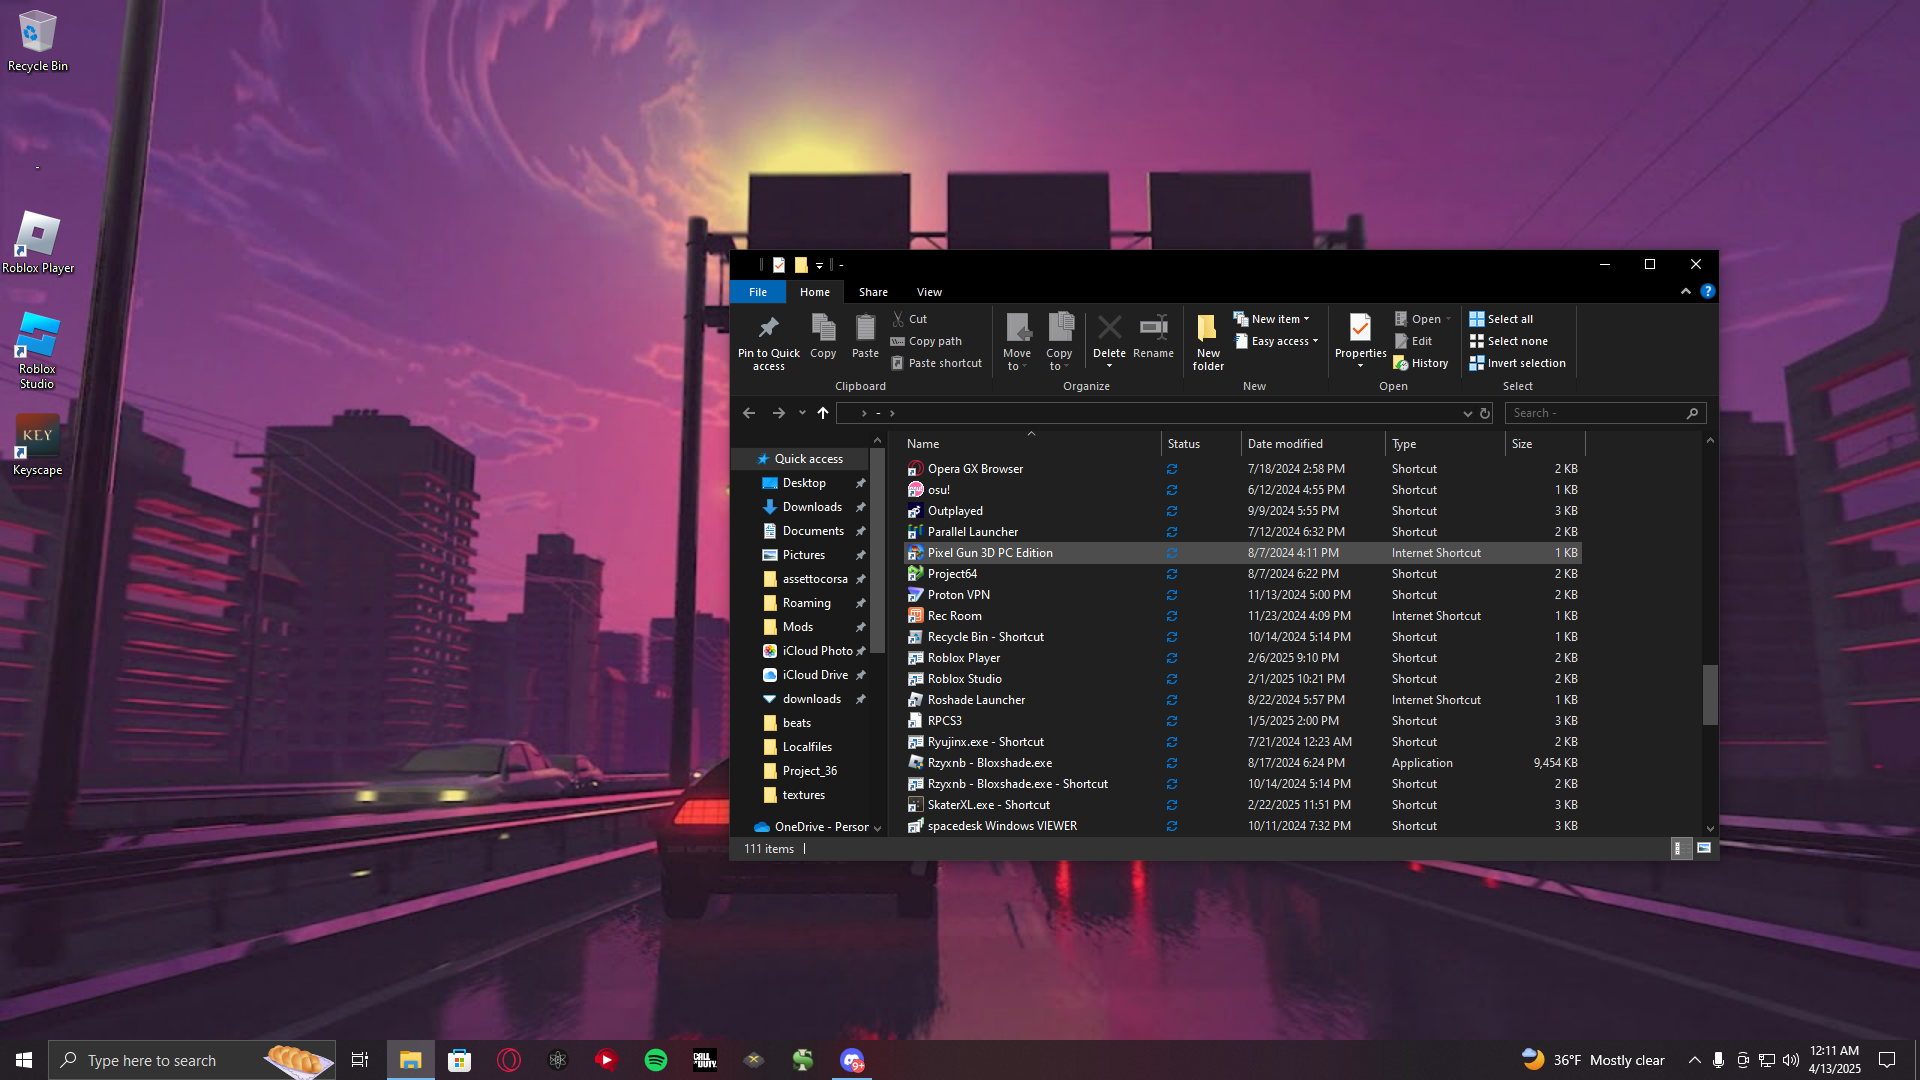This screenshot has height=1080, width=1920.
Task: Click the taskbar search field
Action: (192, 1060)
